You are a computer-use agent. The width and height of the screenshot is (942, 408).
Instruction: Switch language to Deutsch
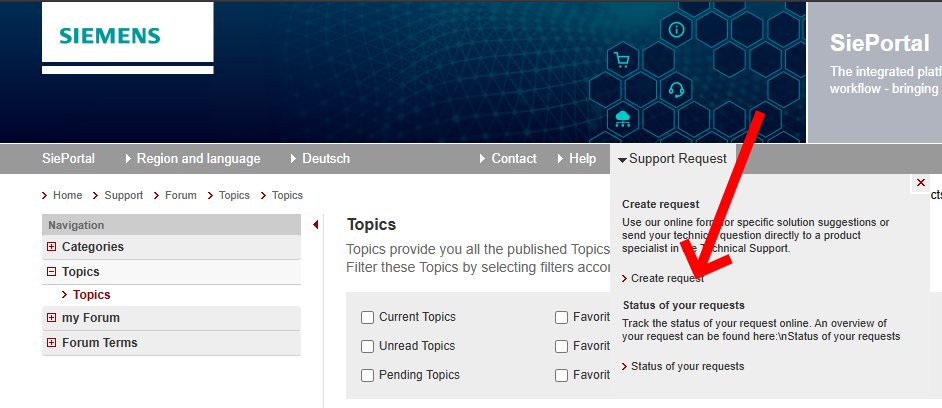[325, 159]
